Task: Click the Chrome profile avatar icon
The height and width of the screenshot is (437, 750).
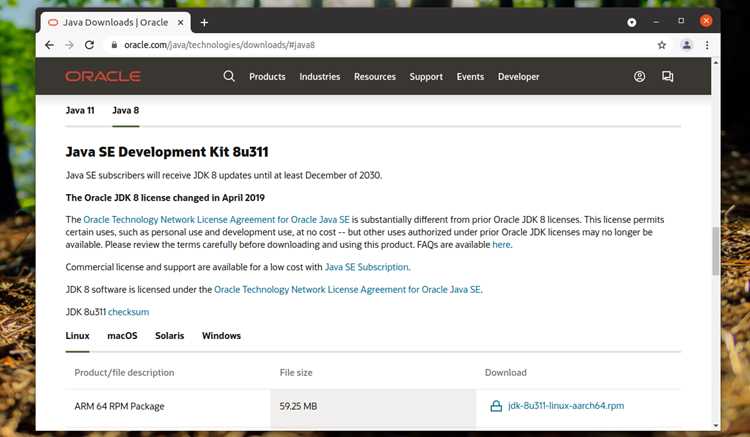Action: point(686,45)
